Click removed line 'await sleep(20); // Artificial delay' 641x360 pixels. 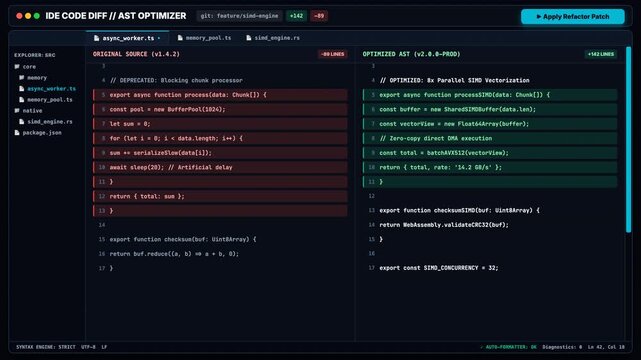tap(220, 167)
